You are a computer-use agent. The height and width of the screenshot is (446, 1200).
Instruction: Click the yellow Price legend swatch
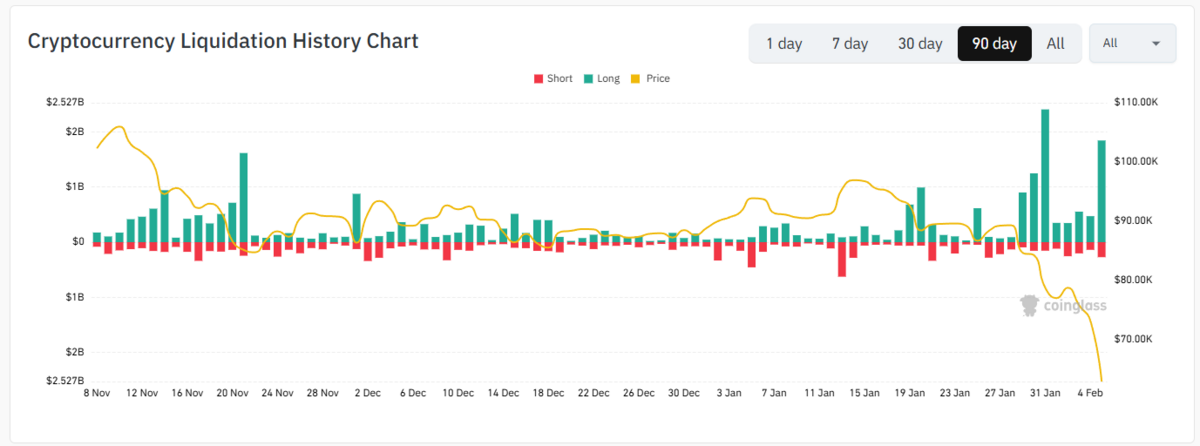(636, 78)
